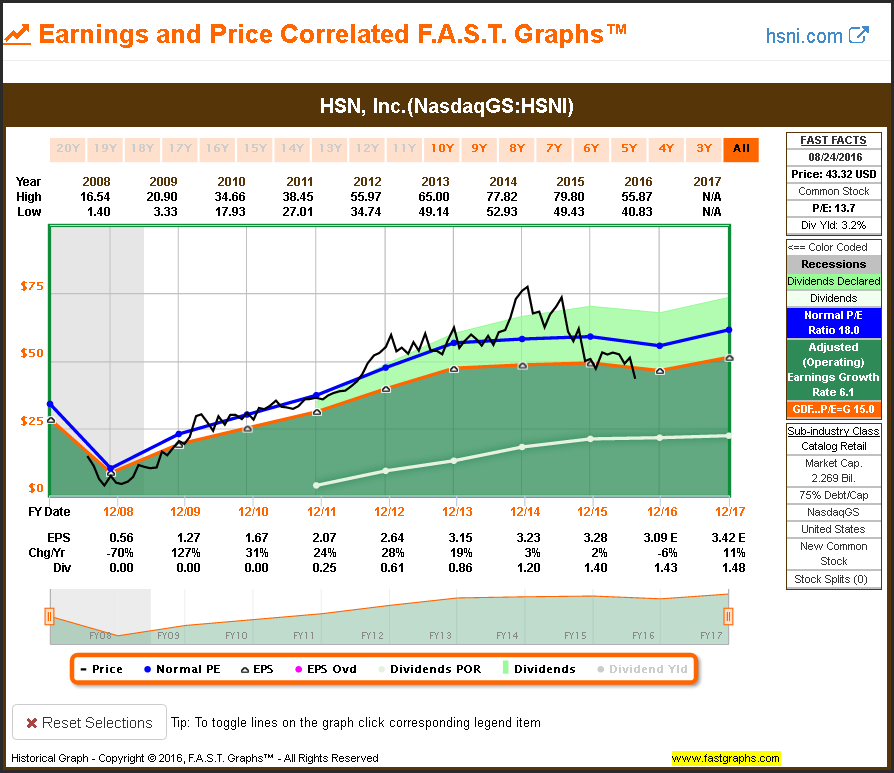Click the right range slider handle
The image size is (894, 773).
click(729, 616)
